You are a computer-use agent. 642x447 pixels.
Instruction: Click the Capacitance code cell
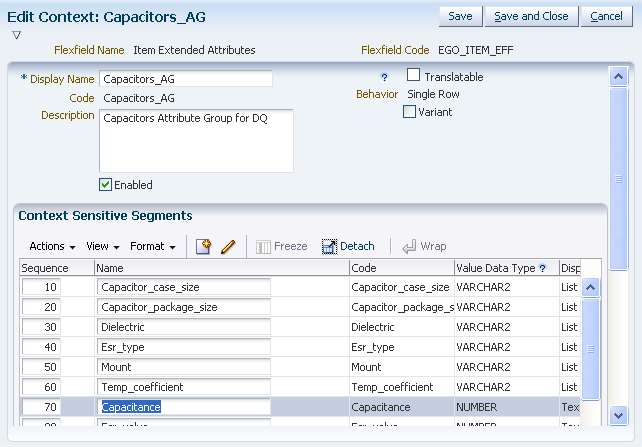pyautogui.click(x=402, y=407)
